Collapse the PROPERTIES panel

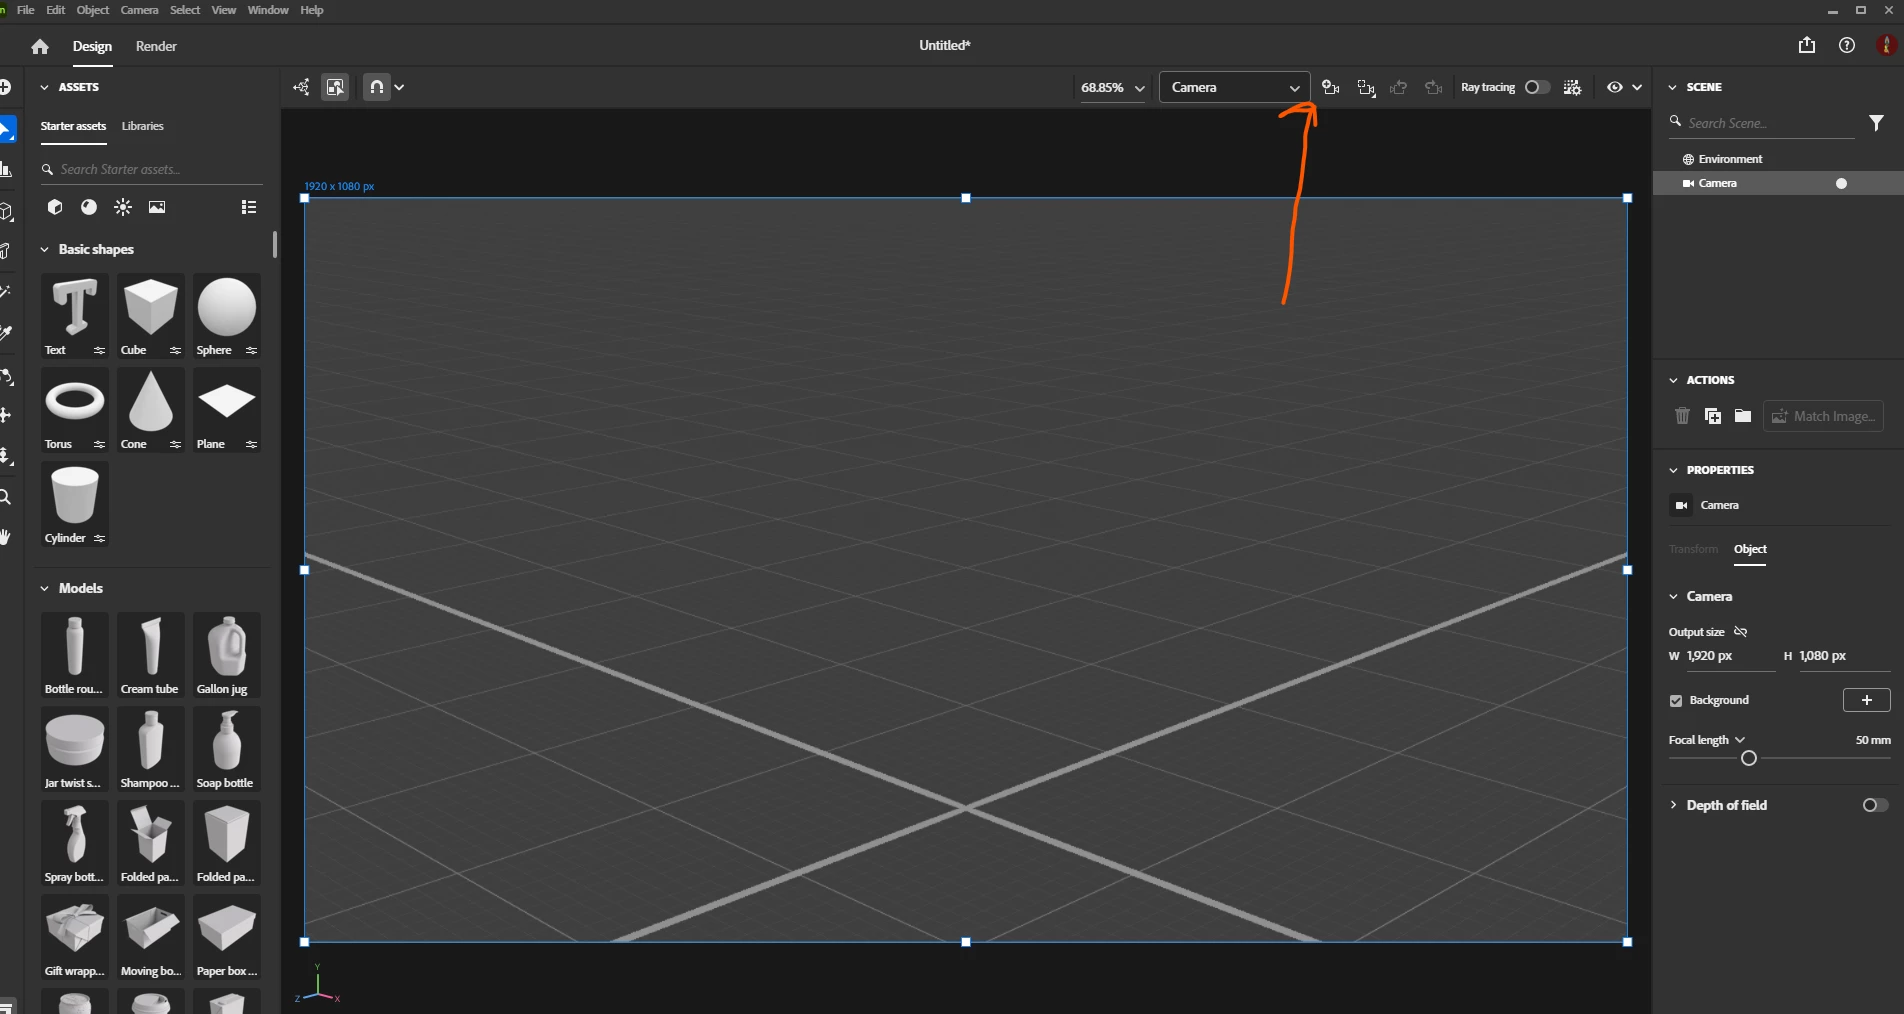pos(1673,470)
